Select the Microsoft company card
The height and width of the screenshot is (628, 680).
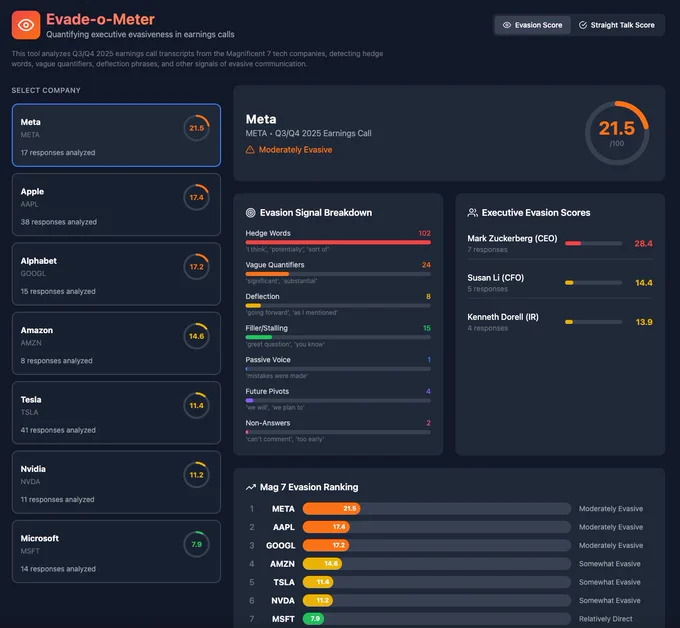click(x=116, y=551)
